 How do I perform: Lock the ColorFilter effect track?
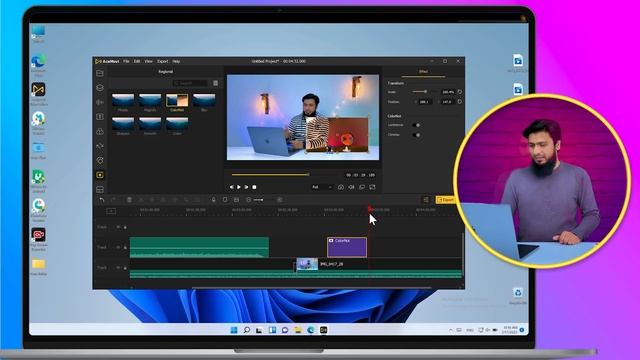point(125,247)
